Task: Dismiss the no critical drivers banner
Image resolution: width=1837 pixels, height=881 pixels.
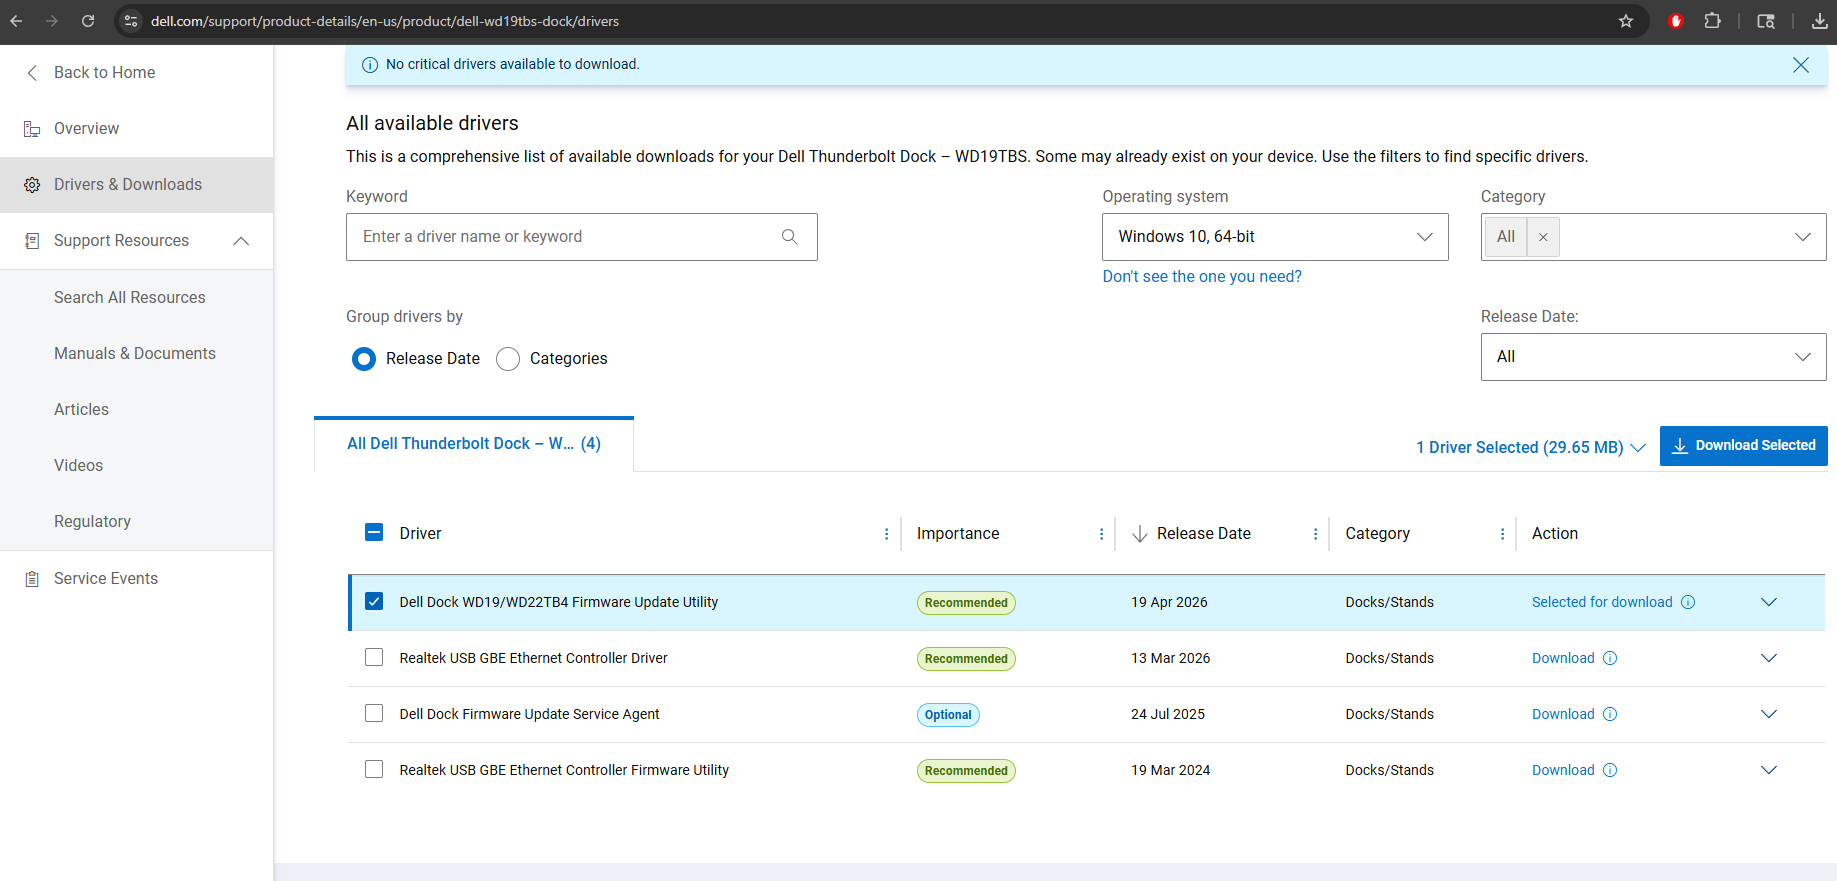Action: click(1800, 65)
